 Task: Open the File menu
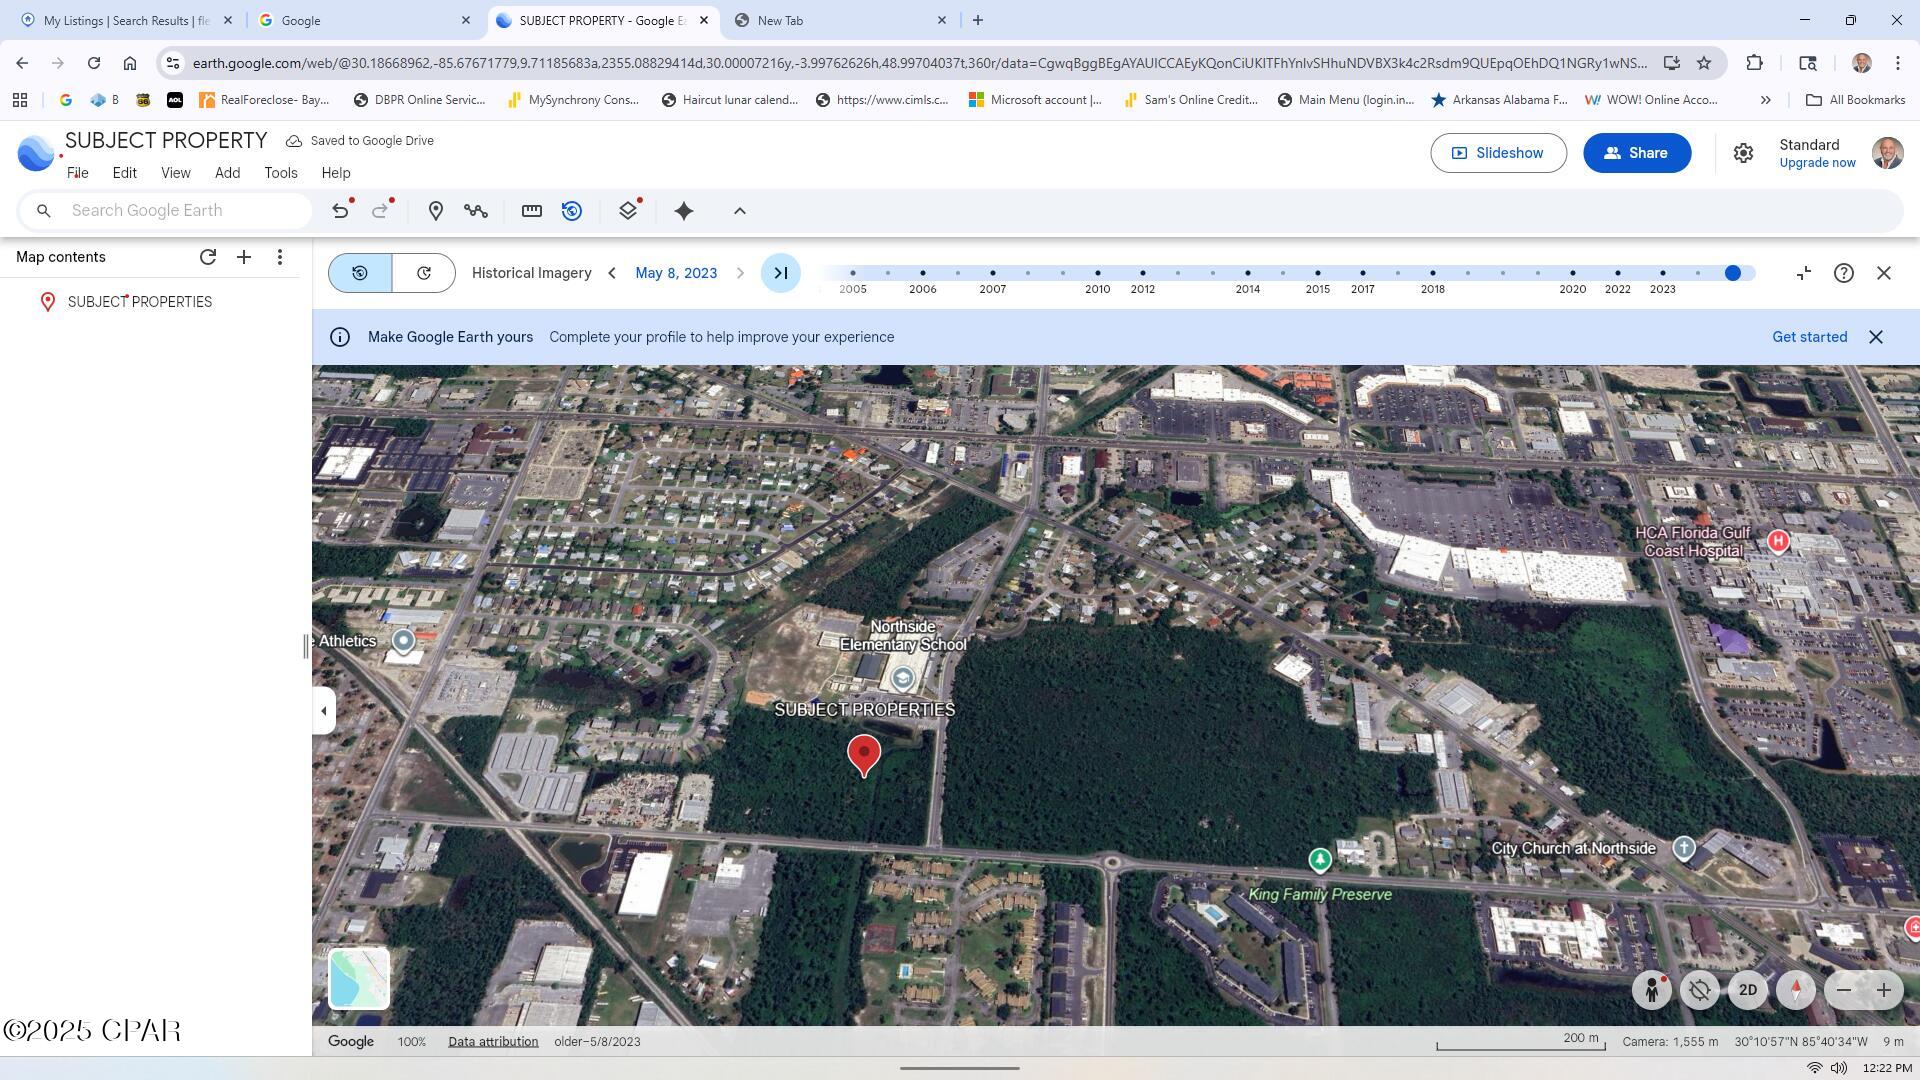click(78, 173)
